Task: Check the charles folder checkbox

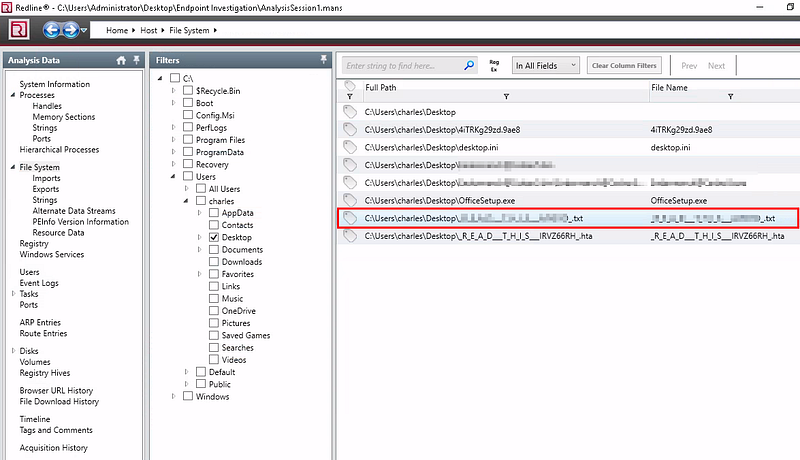Action: pyautogui.click(x=201, y=200)
